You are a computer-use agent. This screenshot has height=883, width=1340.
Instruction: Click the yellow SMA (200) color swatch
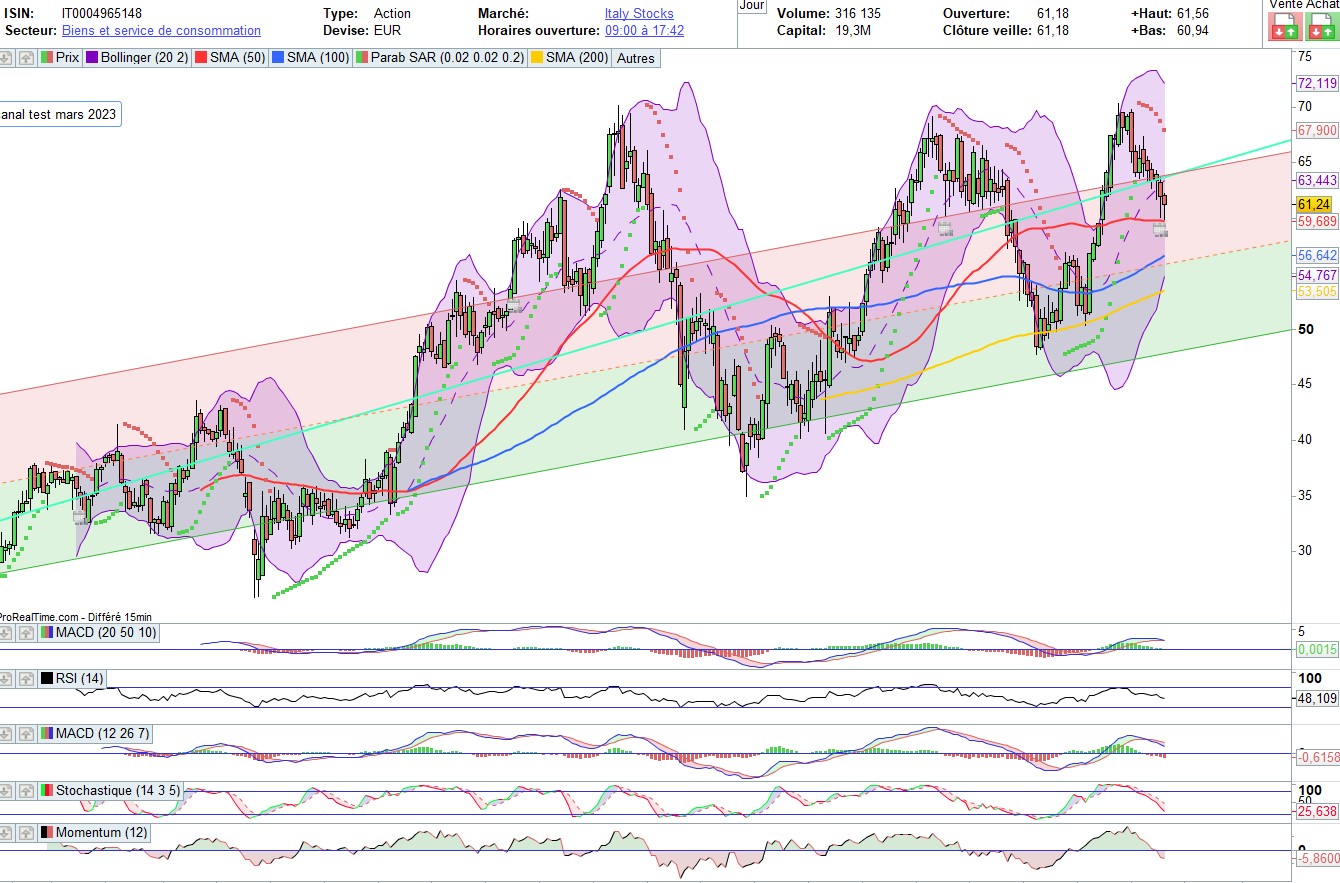point(536,58)
